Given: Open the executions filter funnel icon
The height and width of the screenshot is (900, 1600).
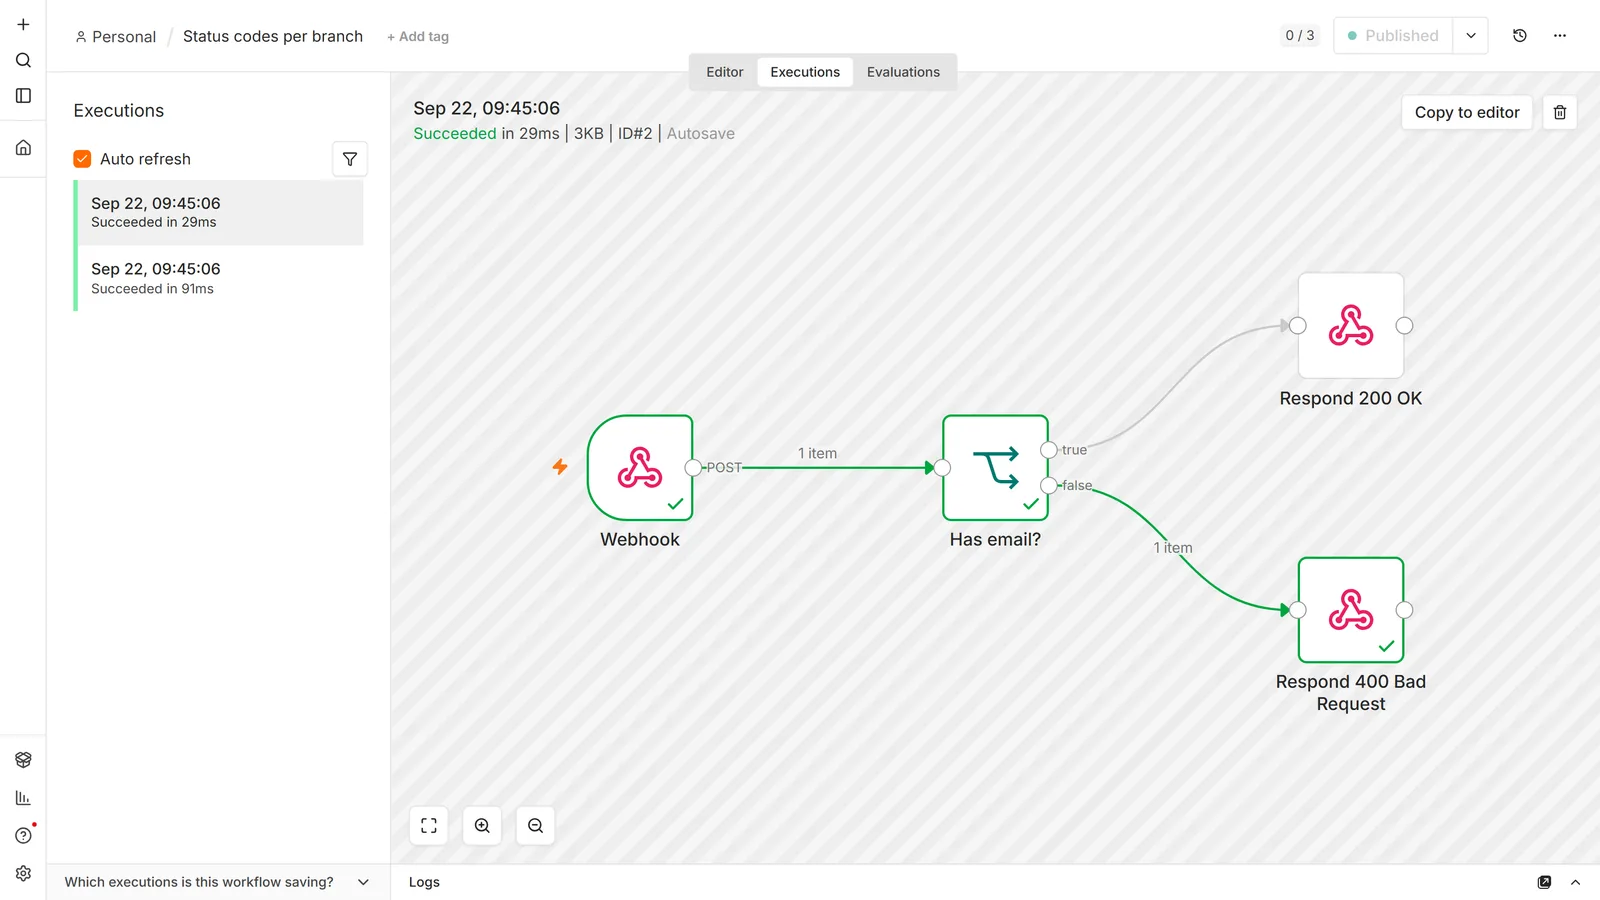Looking at the screenshot, I should click(x=350, y=159).
